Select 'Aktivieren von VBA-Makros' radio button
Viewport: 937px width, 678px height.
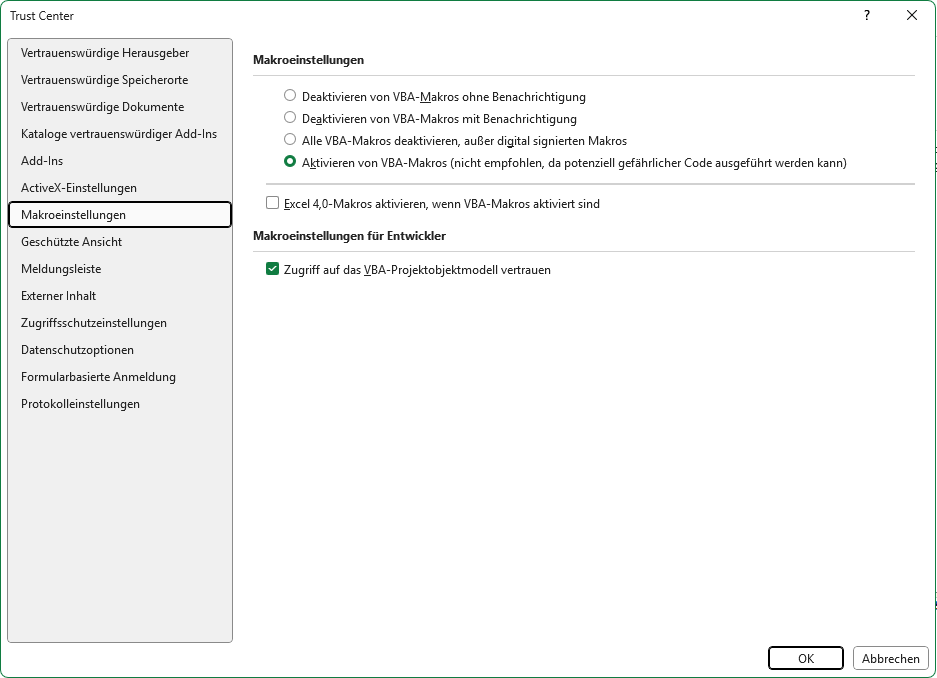tap(290, 162)
